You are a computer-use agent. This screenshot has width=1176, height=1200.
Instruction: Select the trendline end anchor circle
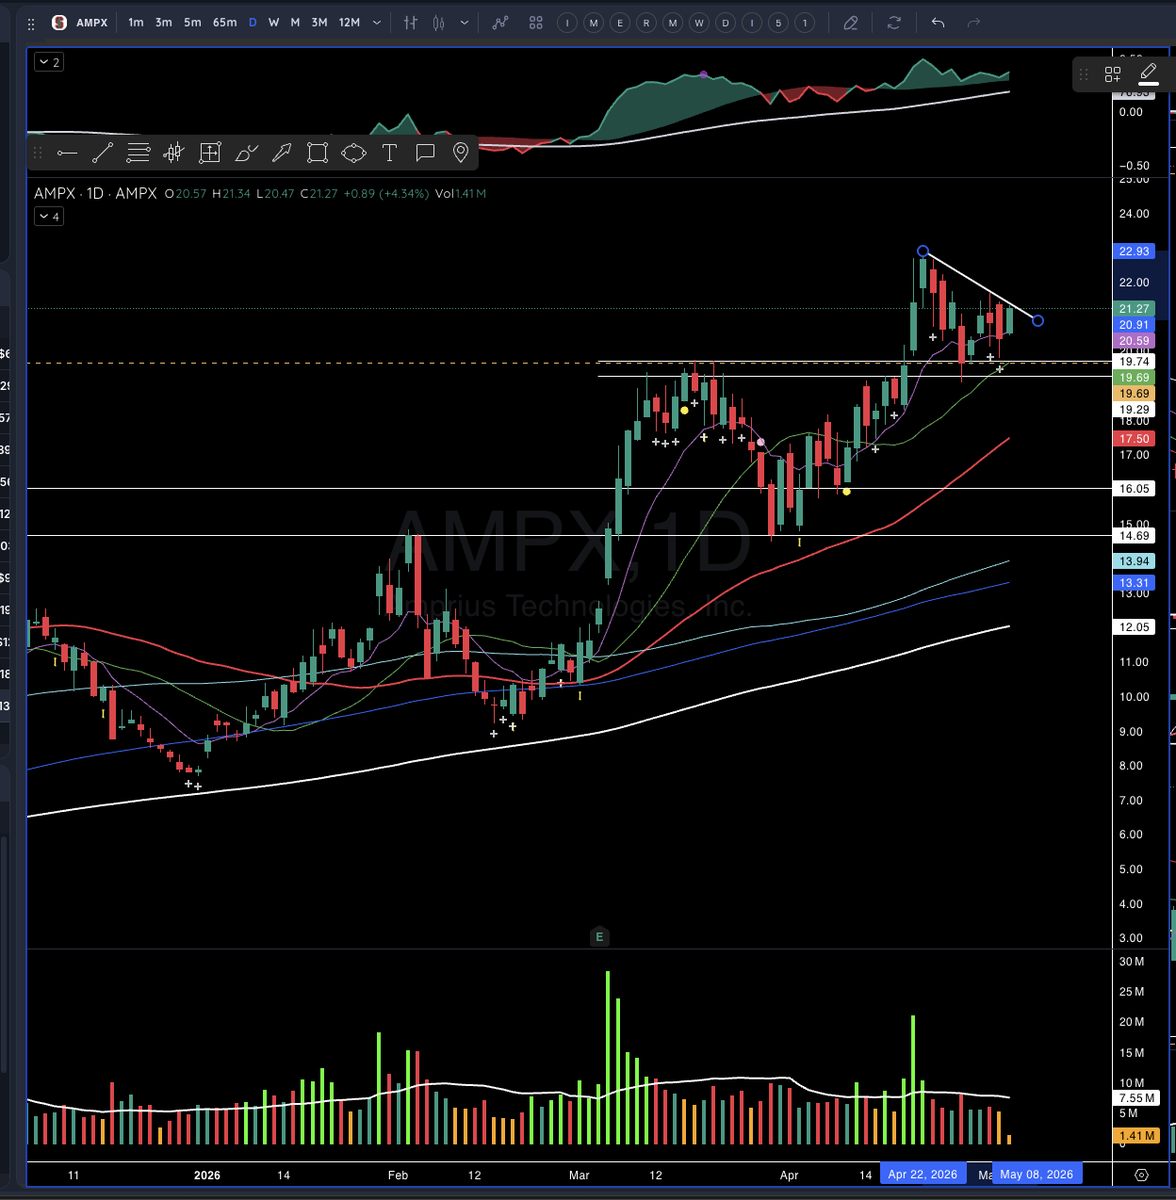tap(1038, 321)
